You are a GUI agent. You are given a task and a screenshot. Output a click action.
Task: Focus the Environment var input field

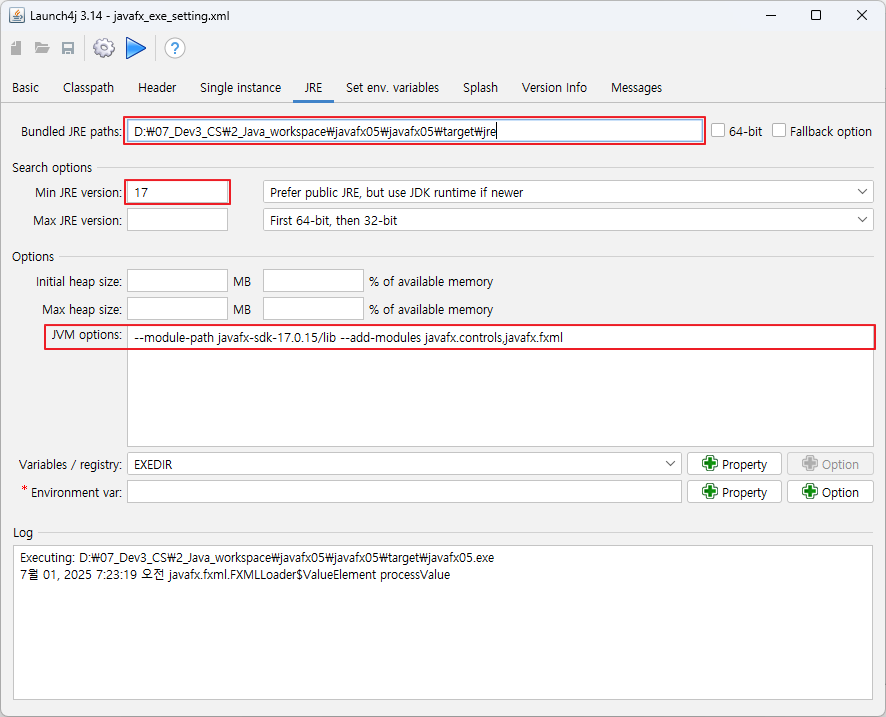pos(404,492)
